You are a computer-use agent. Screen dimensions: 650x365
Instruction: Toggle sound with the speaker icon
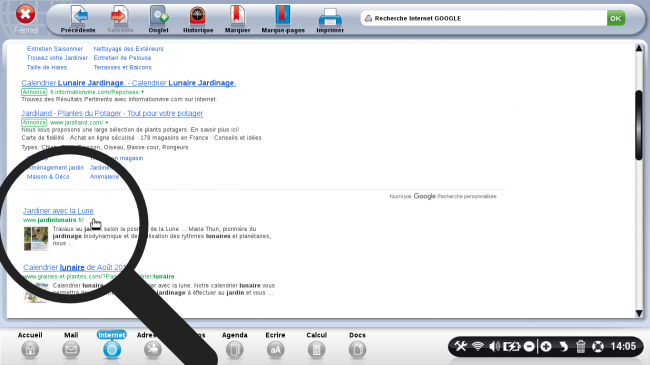[494, 346]
